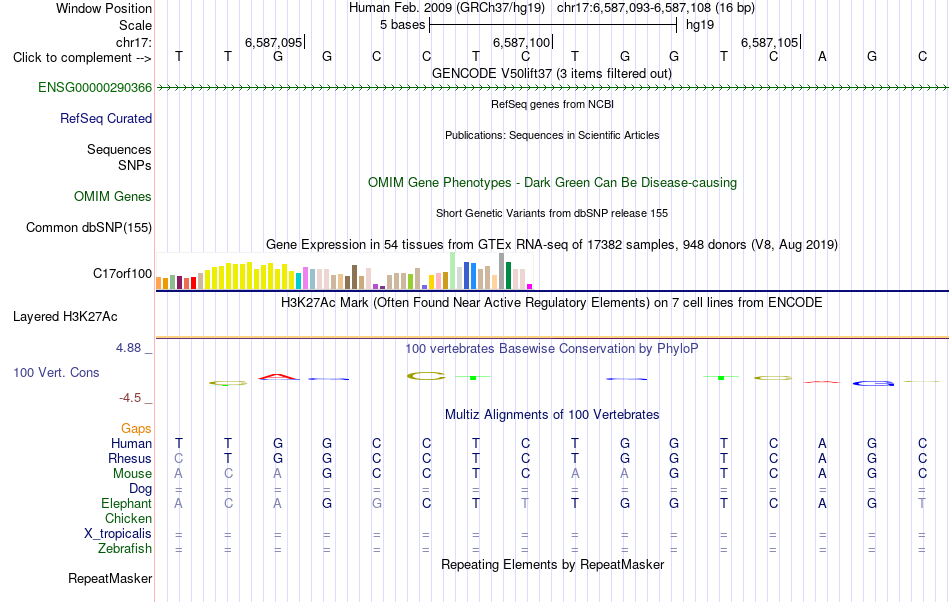The image size is (950, 602).
Task: Click the magenta last bar in GTEx chart
Action: pos(530,286)
